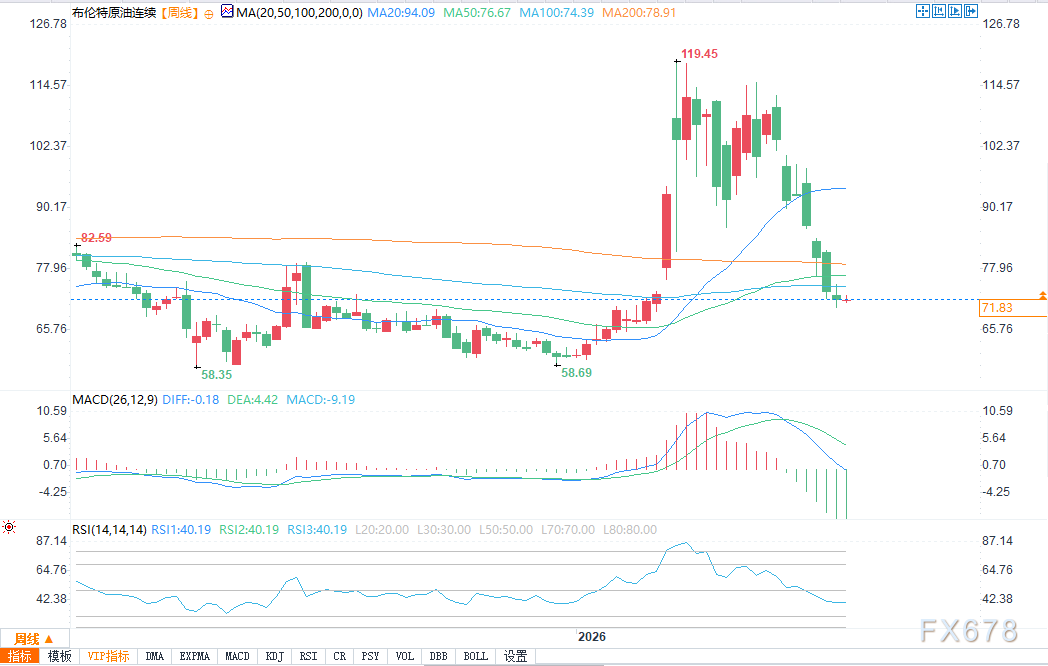Click the 71.83 current price label
This screenshot has width=1048, height=666.
point(997,308)
